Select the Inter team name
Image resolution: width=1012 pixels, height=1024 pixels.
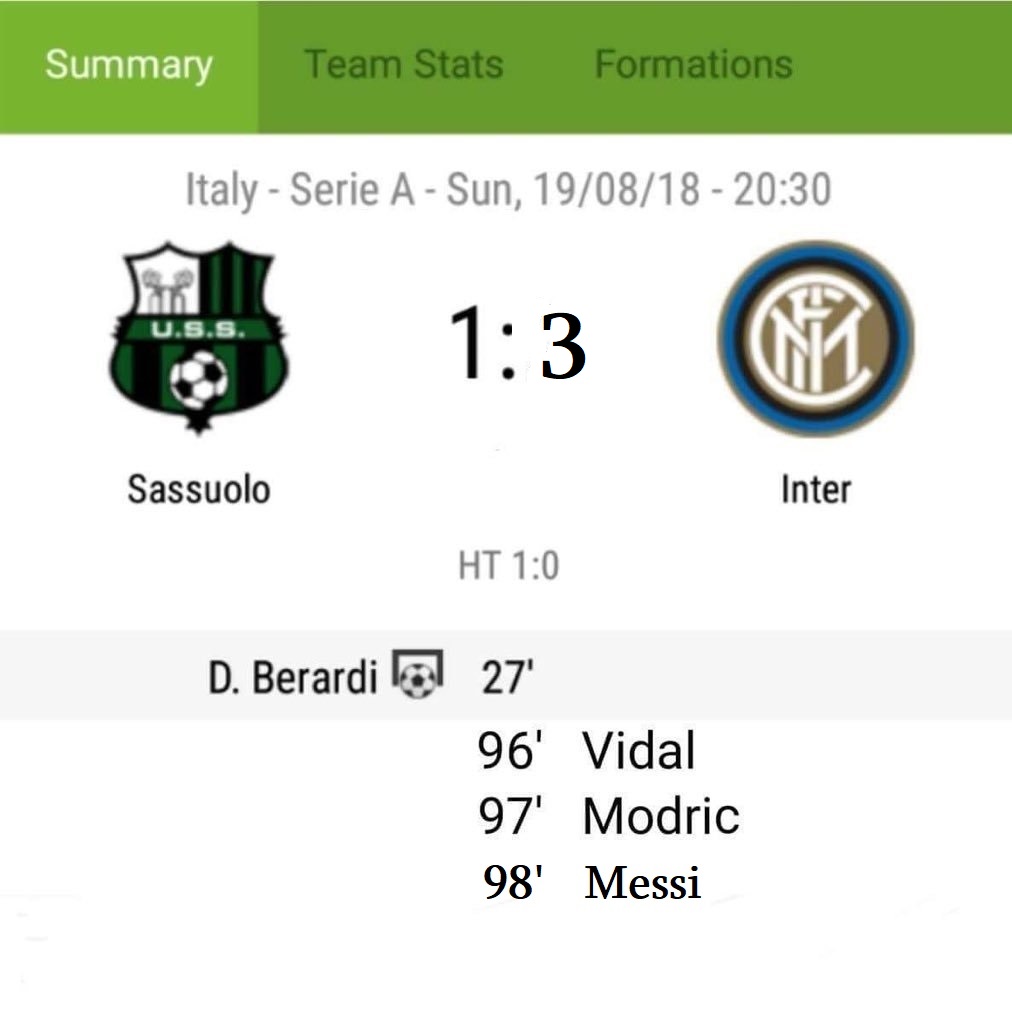(x=816, y=489)
